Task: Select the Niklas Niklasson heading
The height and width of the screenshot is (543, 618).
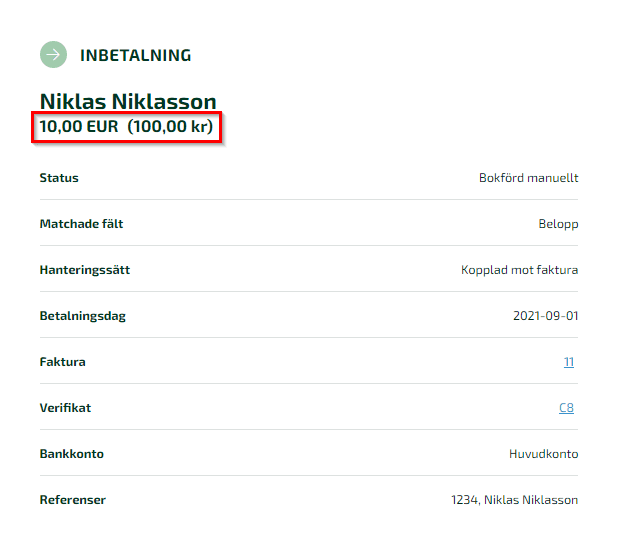Action: 128,101
